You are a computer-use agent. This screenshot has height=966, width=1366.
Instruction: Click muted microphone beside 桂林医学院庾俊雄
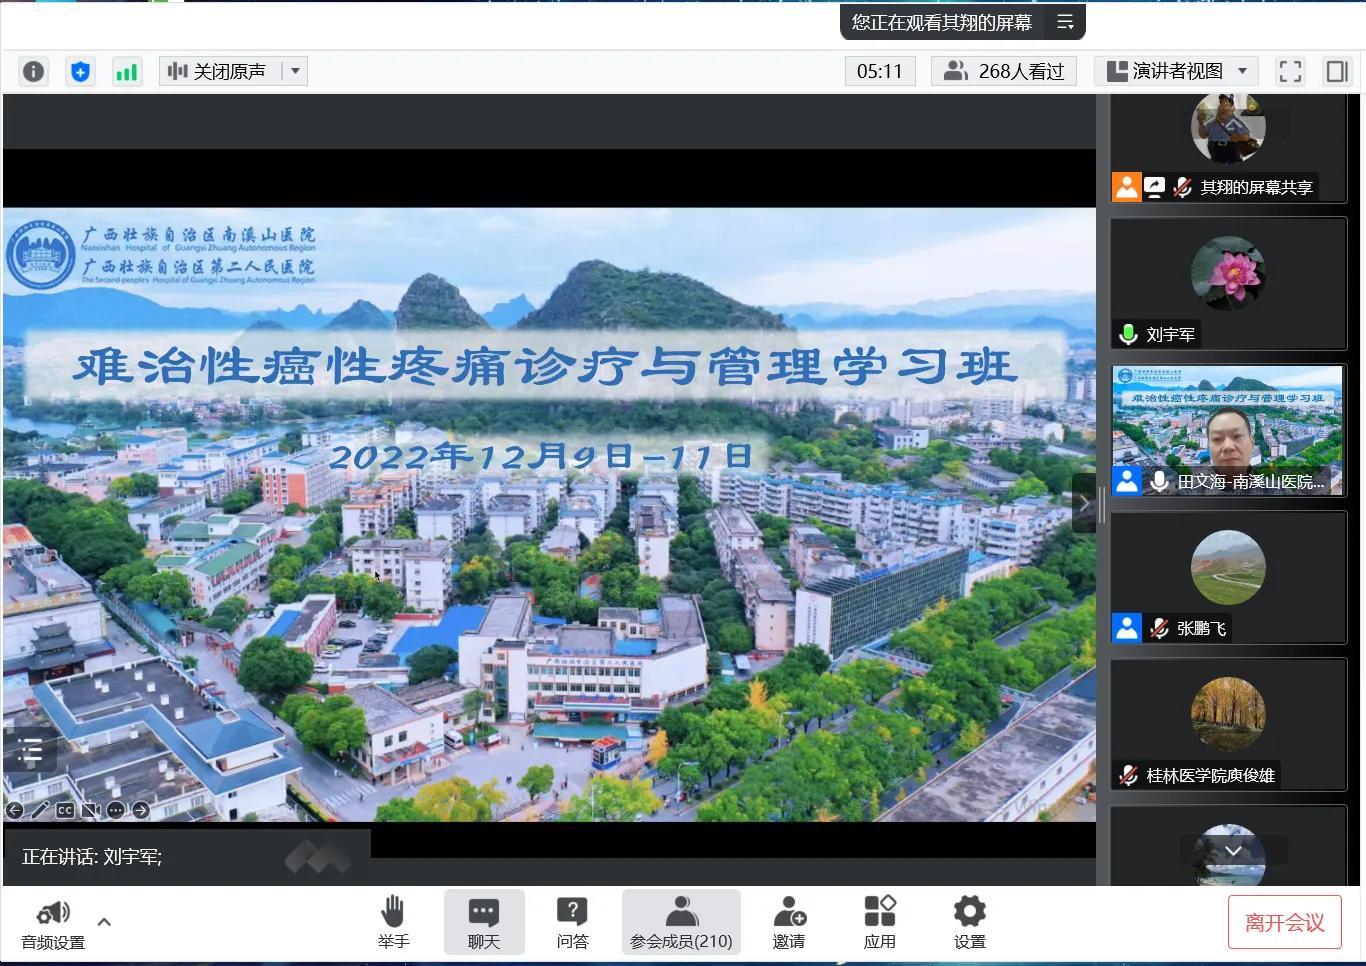(x=1128, y=775)
